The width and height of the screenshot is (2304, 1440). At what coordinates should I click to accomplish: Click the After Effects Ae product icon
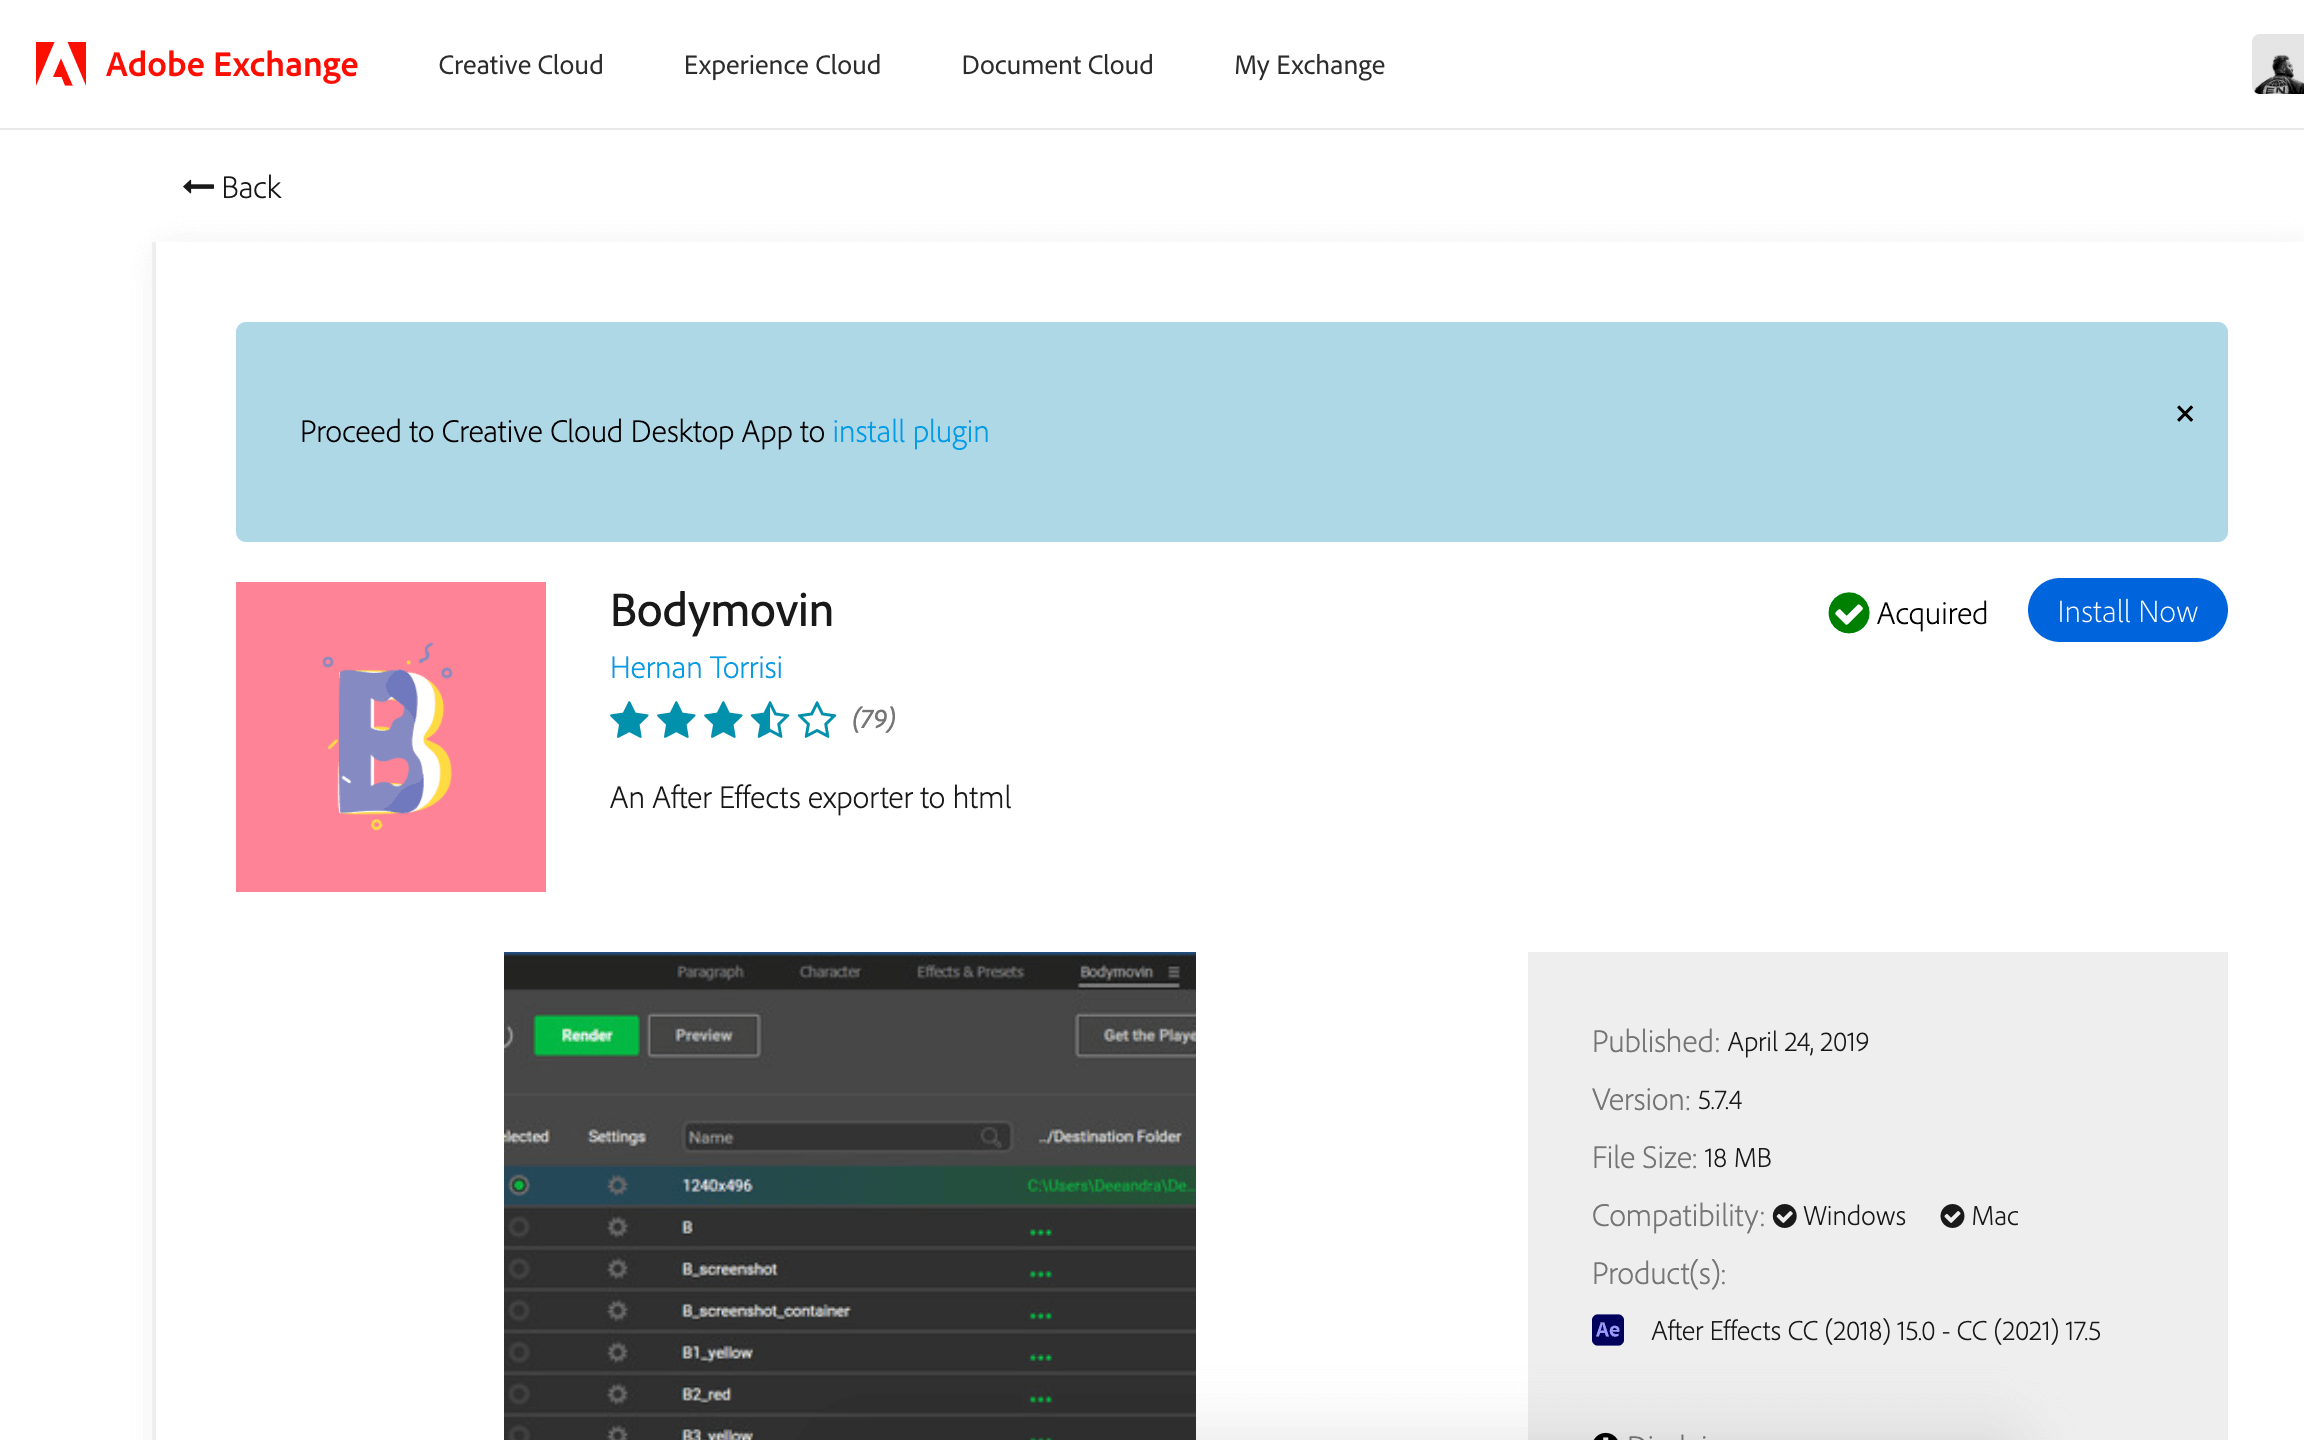(1607, 1330)
